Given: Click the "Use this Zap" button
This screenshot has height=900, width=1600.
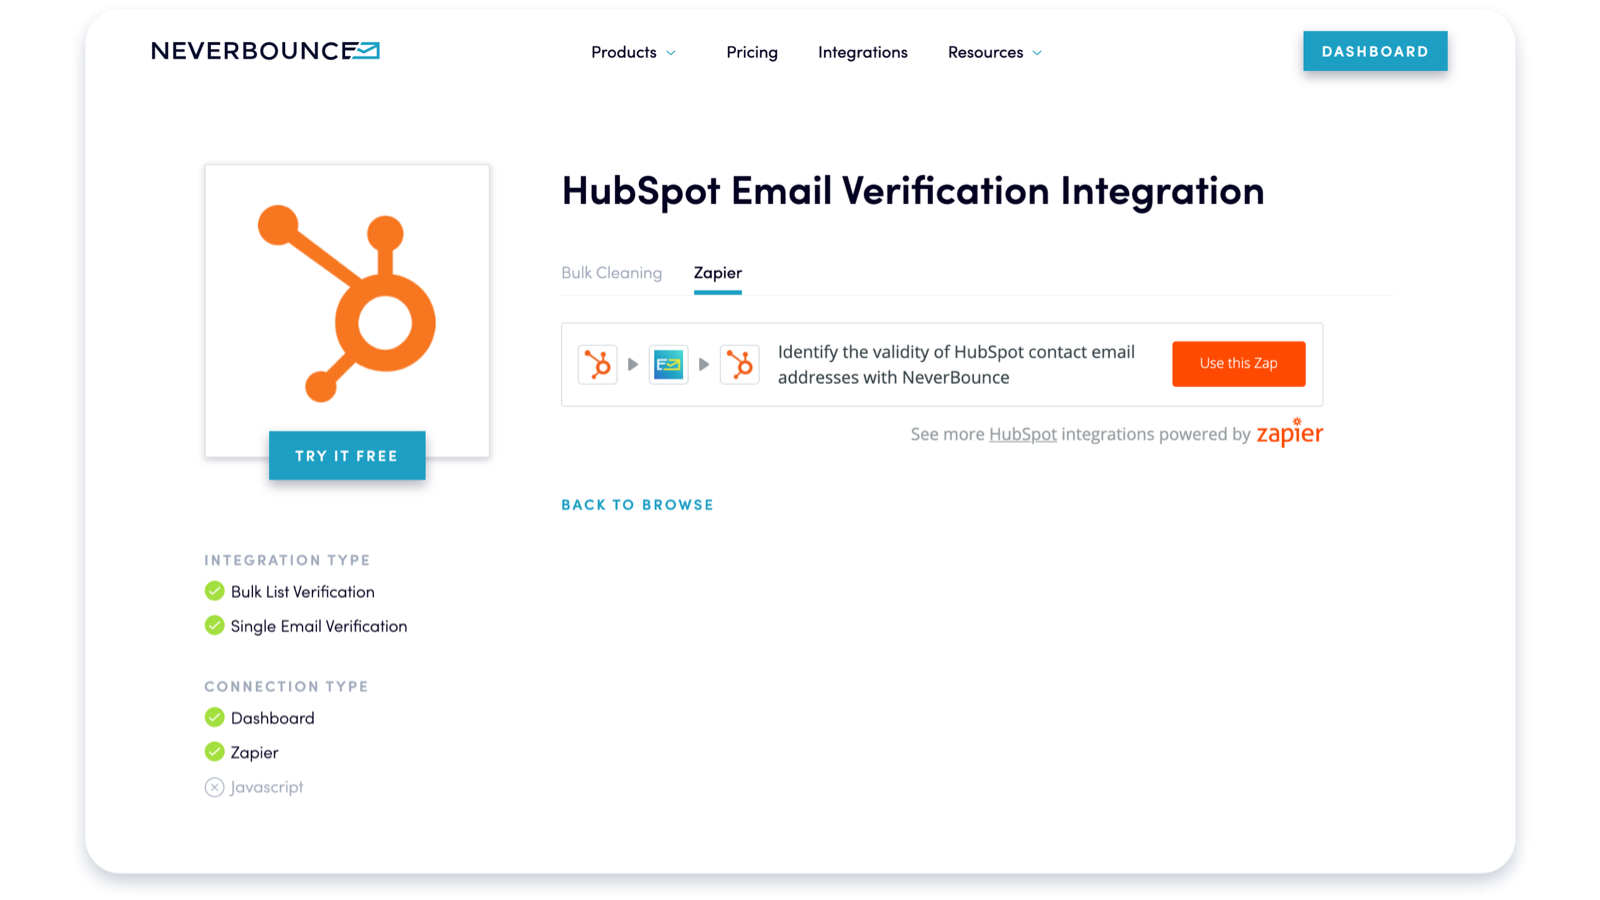Looking at the screenshot, I should pos(1238,364).
